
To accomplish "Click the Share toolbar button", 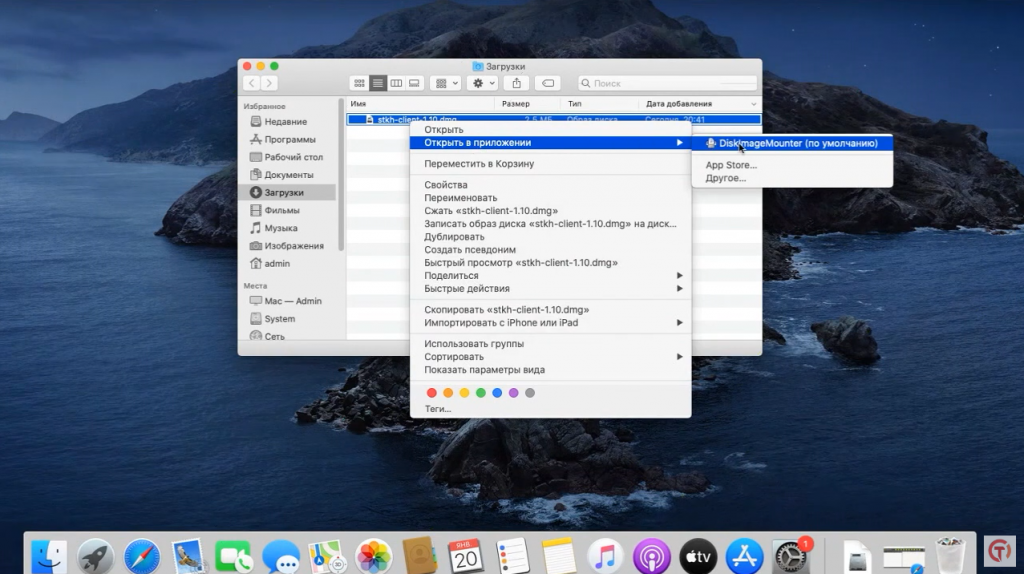I will point(517,84).
